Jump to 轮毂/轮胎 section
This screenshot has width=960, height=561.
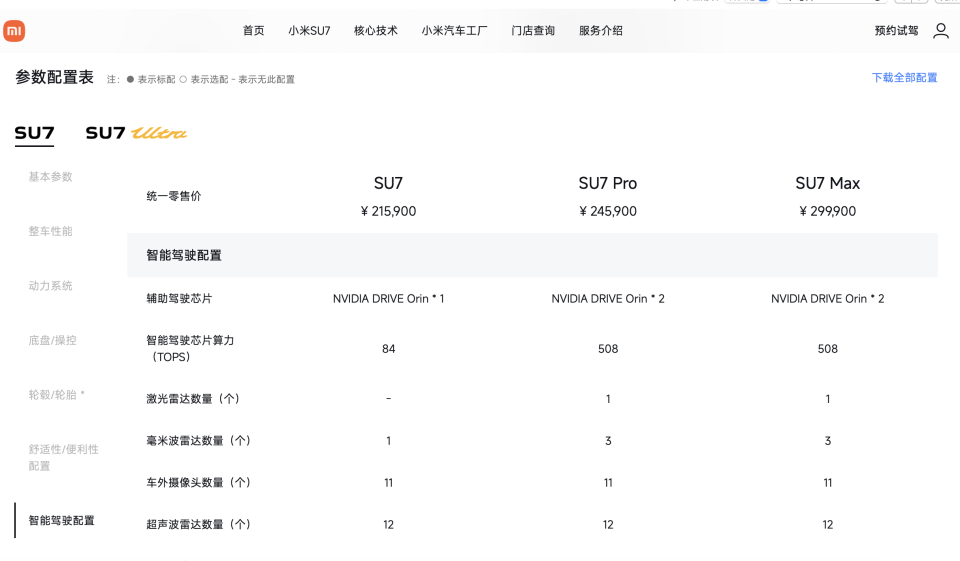click(x=56, y=395)
